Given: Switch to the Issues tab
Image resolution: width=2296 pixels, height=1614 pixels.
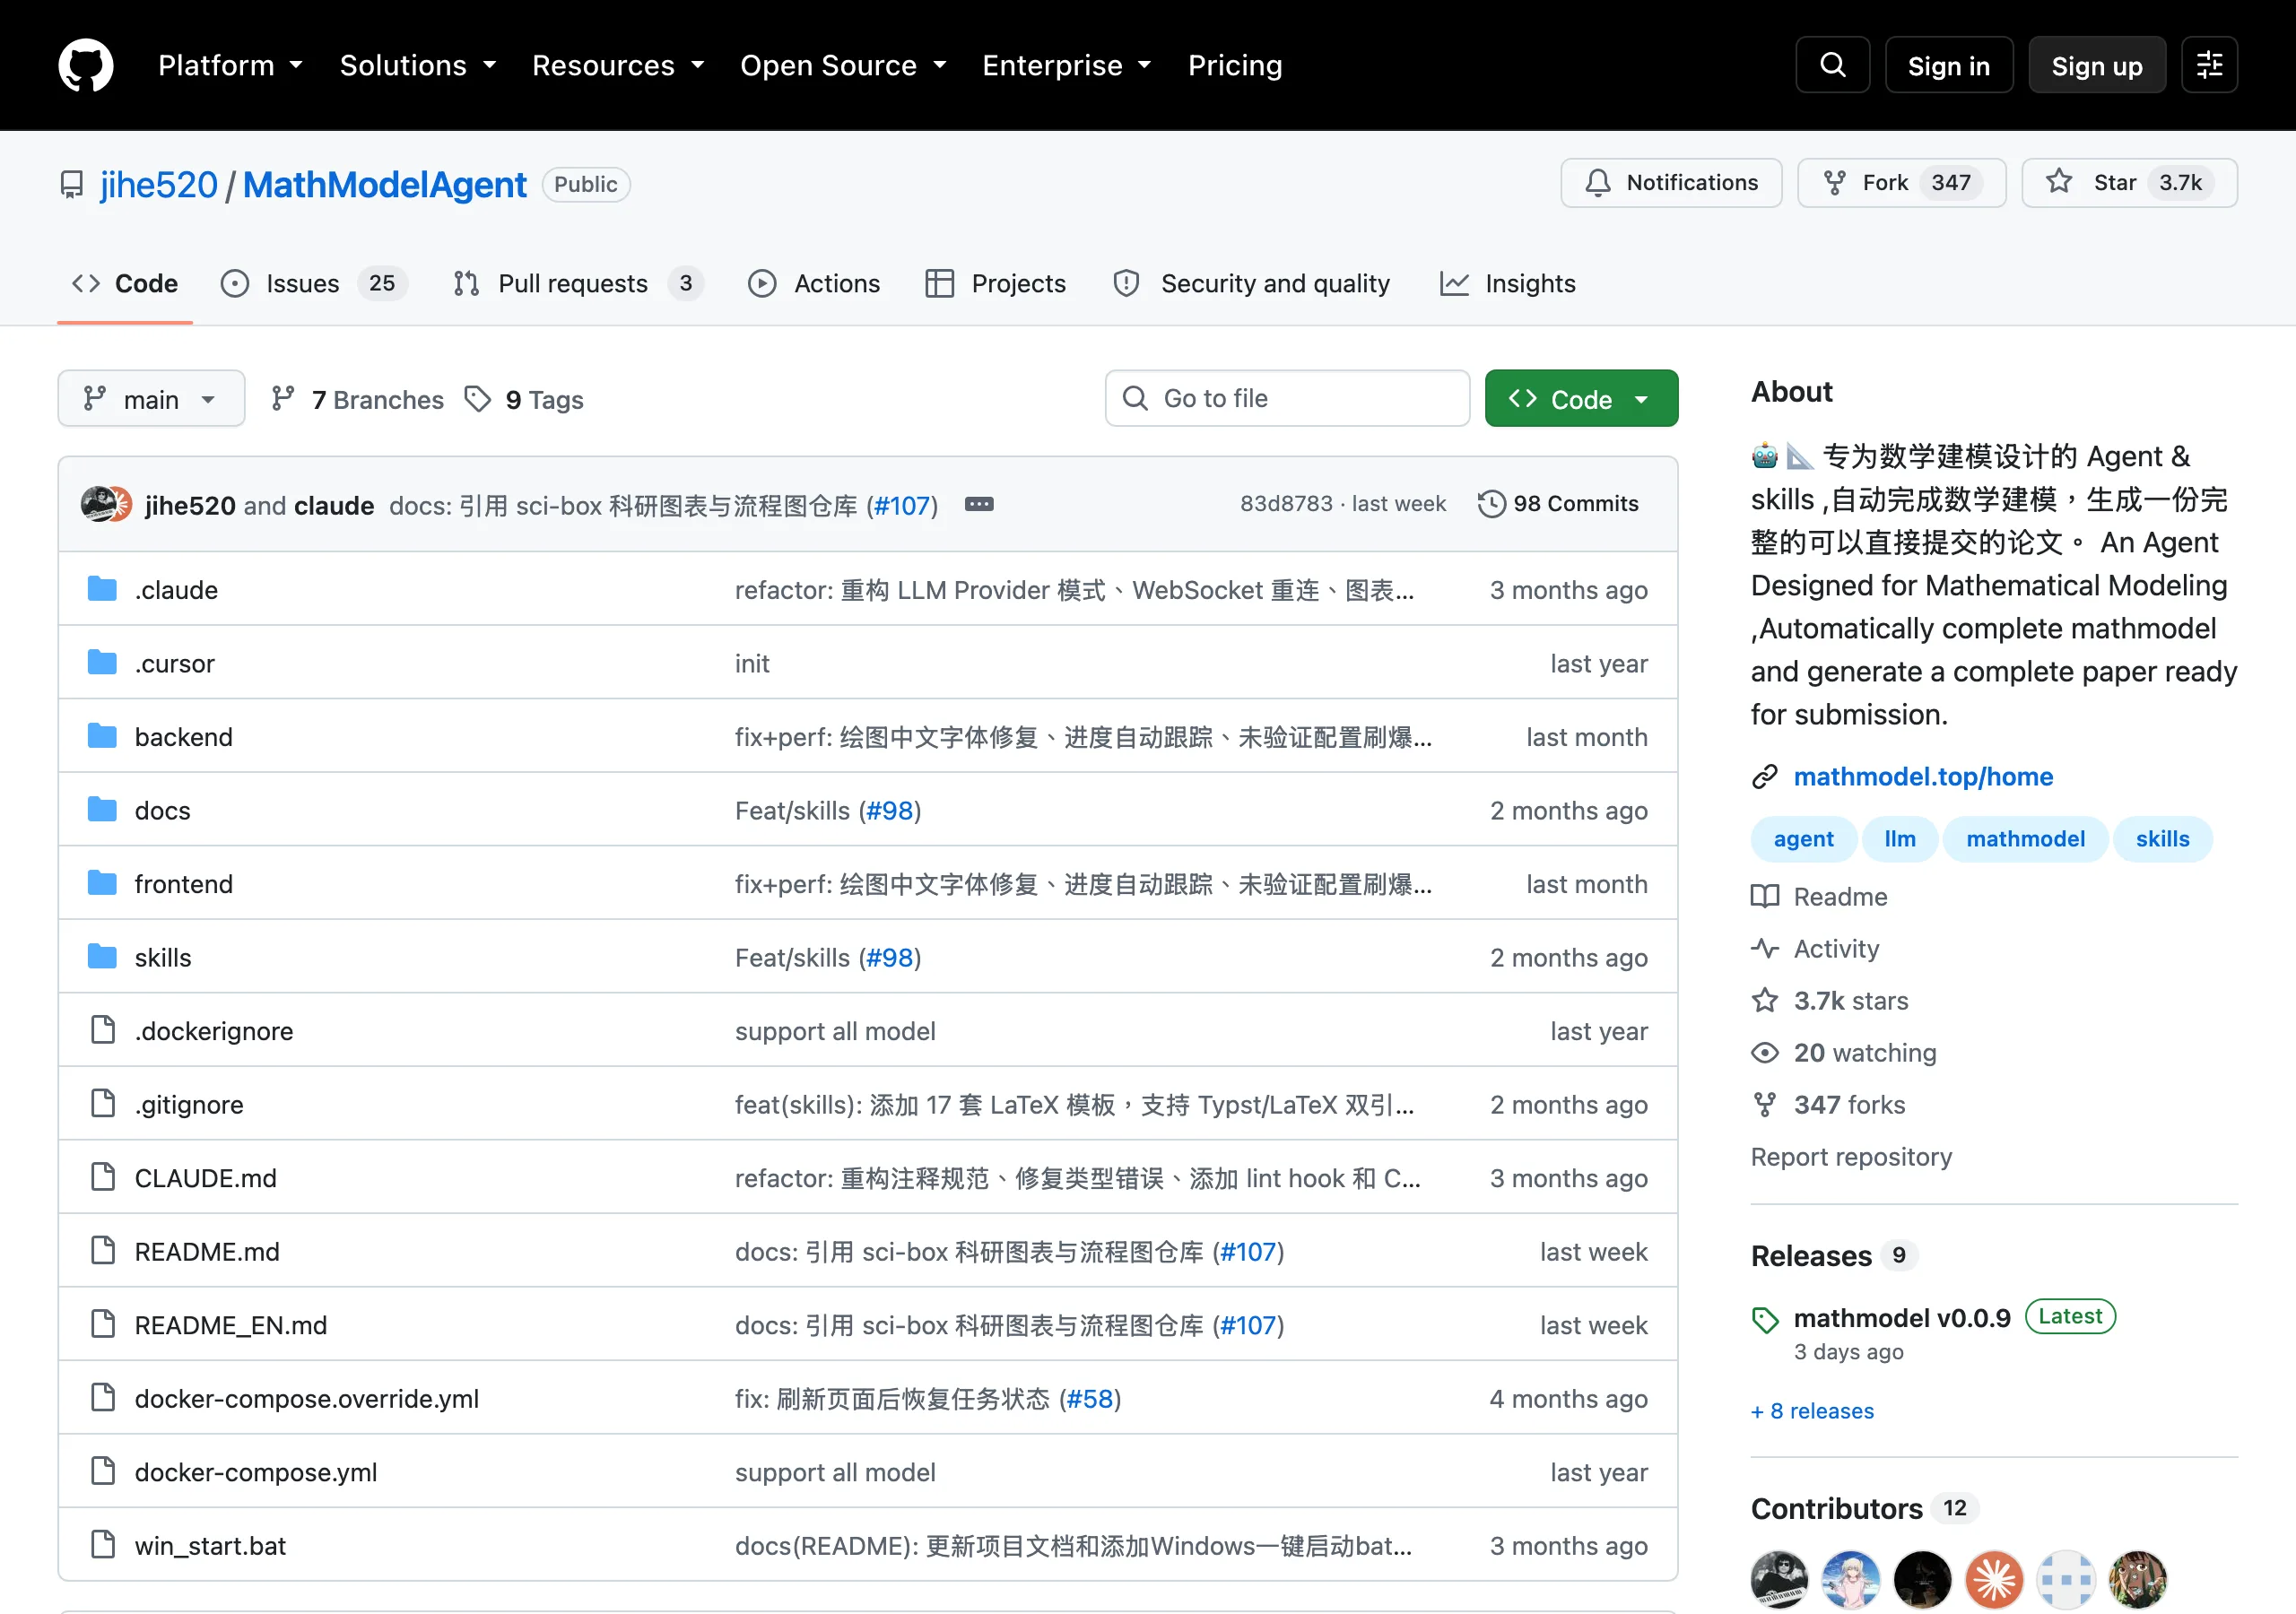Looking at the screenshot, I should pos(313,283).
